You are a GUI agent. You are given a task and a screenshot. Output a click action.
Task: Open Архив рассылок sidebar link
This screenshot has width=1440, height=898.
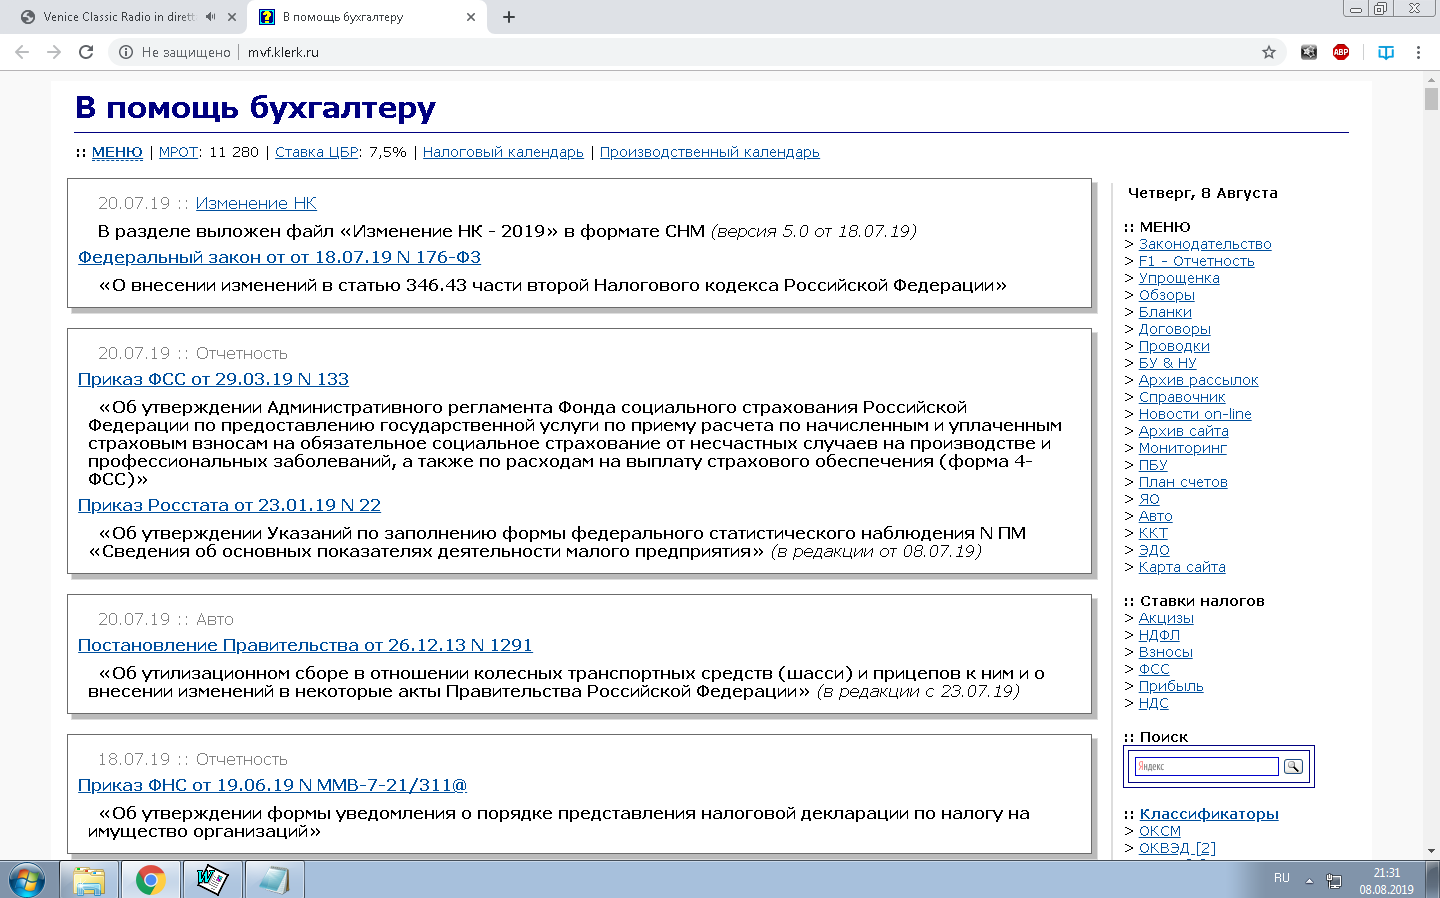click(x=1198, y=380)
